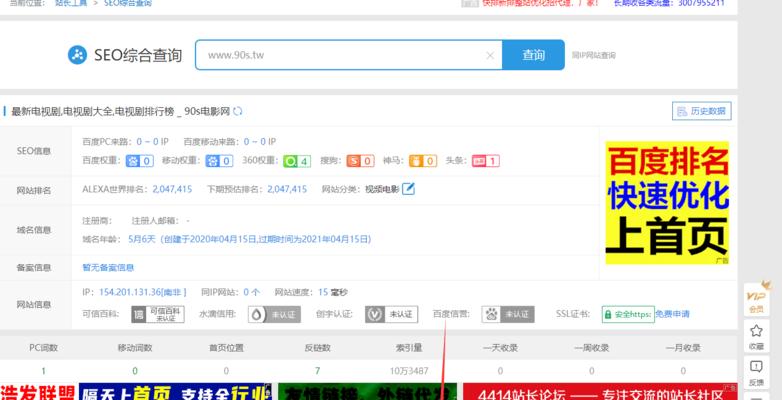Click 百度PC来路 0 ~ 0 IP value

[x=153, y=142]
